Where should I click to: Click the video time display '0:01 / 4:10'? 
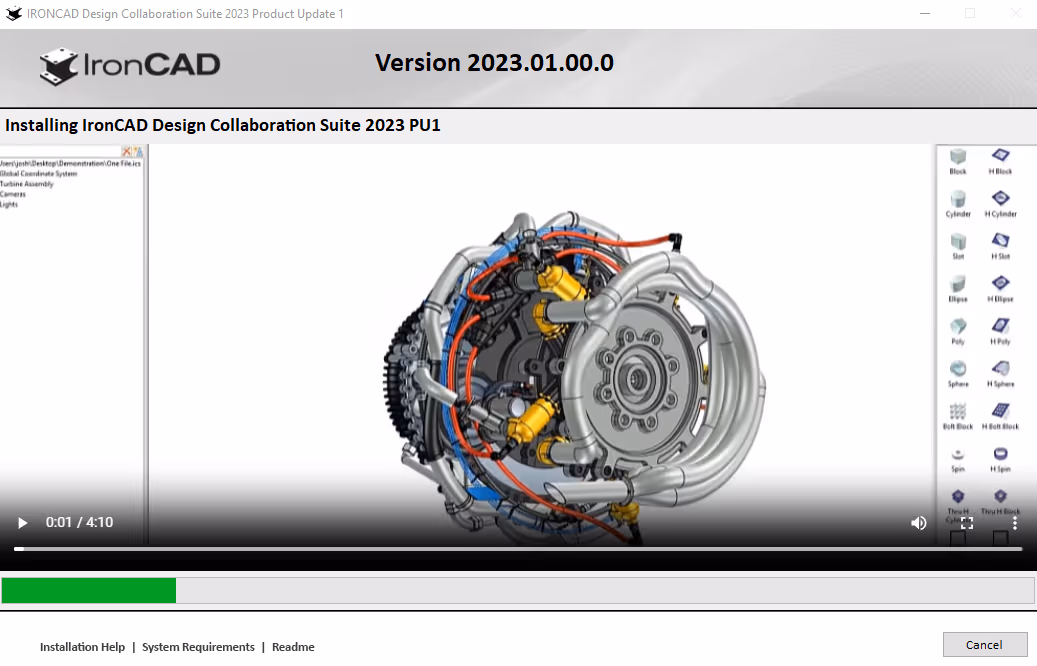(79, 522)
